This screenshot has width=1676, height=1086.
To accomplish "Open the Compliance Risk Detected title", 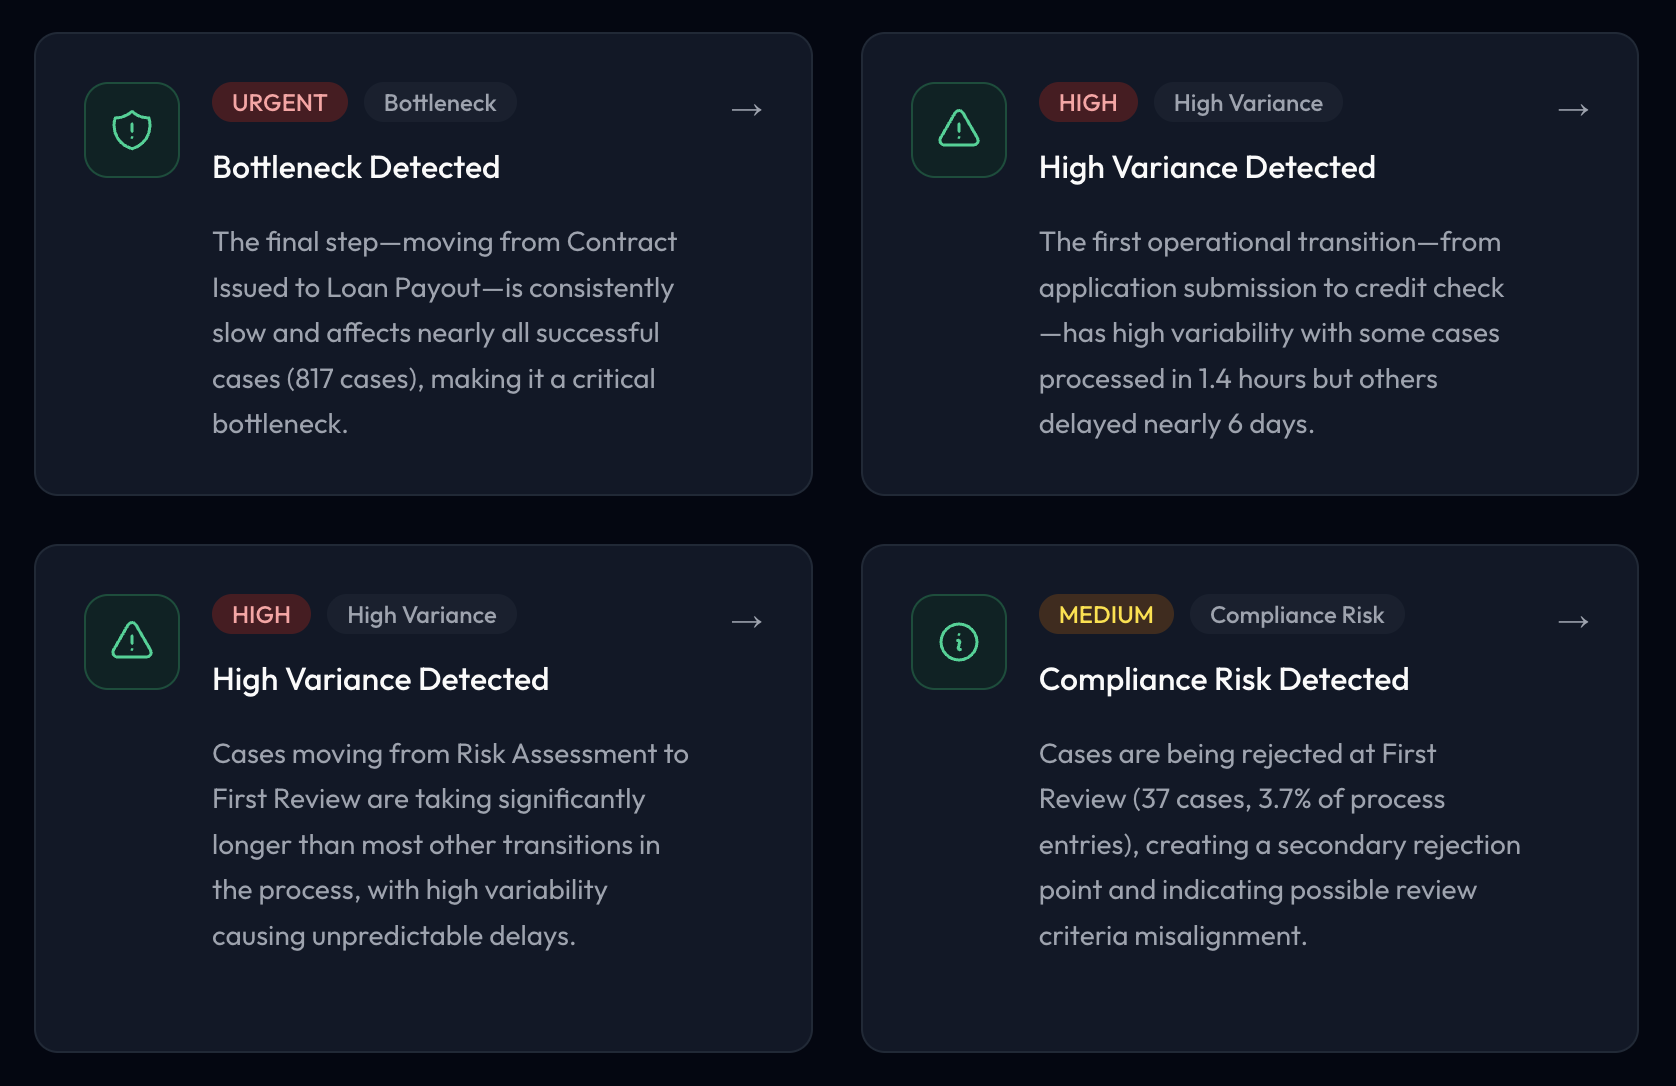I will point(1223,680).
